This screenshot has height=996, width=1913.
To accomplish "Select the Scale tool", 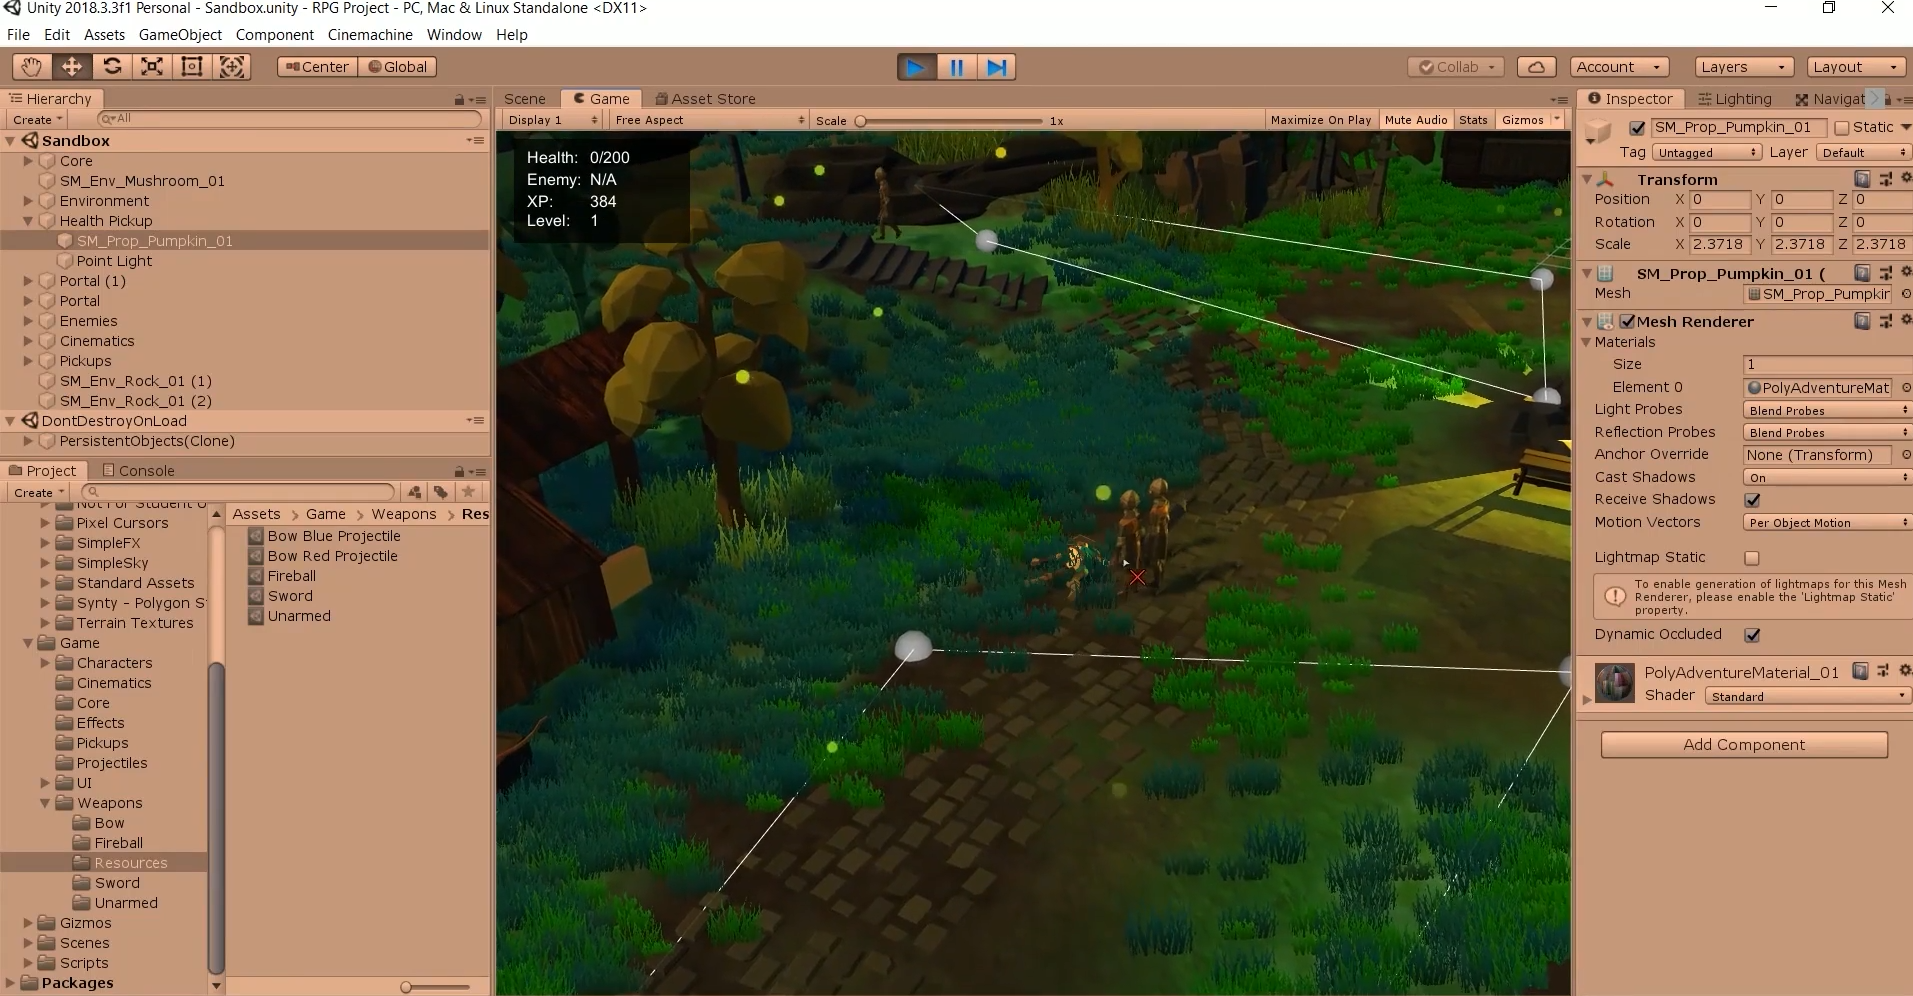I will [x=151, y=66].
